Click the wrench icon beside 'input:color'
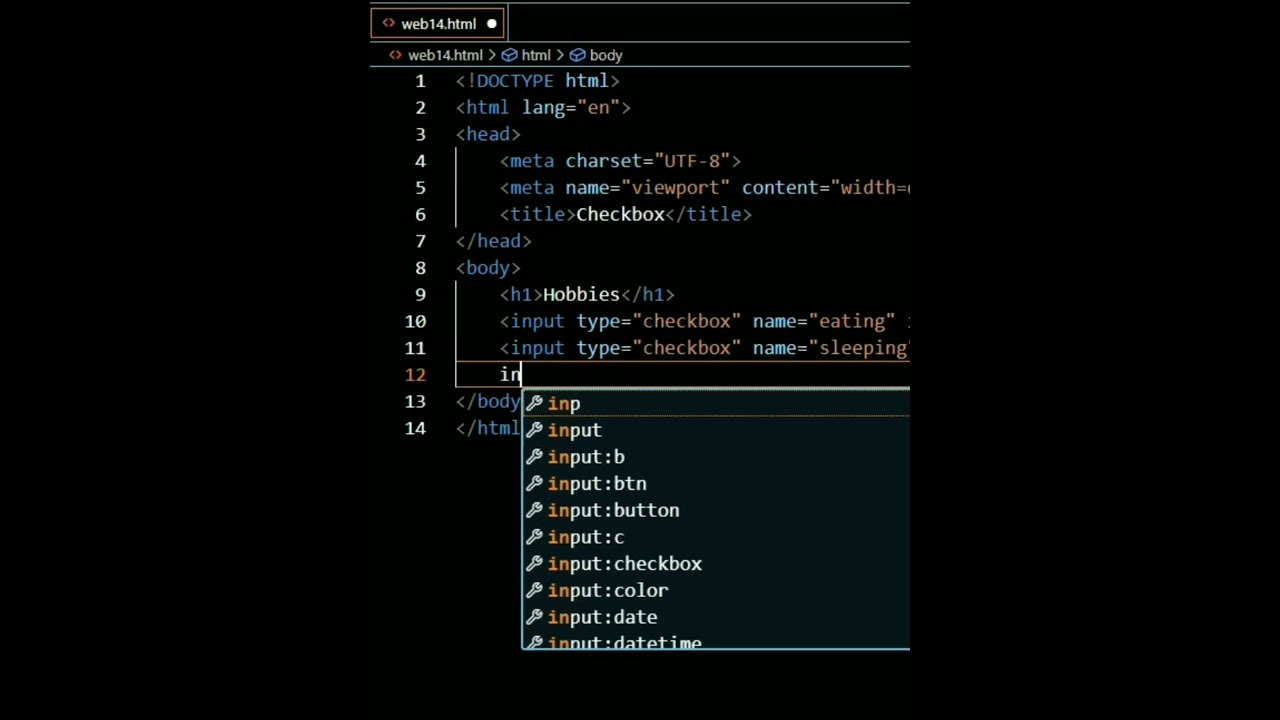This screenshot has width=1280, height=720. point(534,591)
